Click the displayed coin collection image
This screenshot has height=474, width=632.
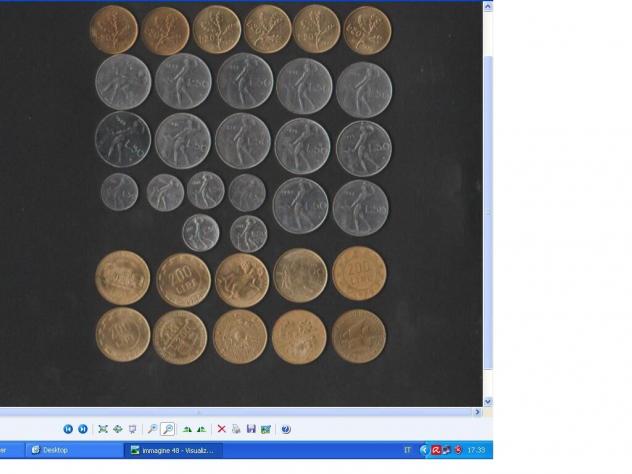[241, 204]
